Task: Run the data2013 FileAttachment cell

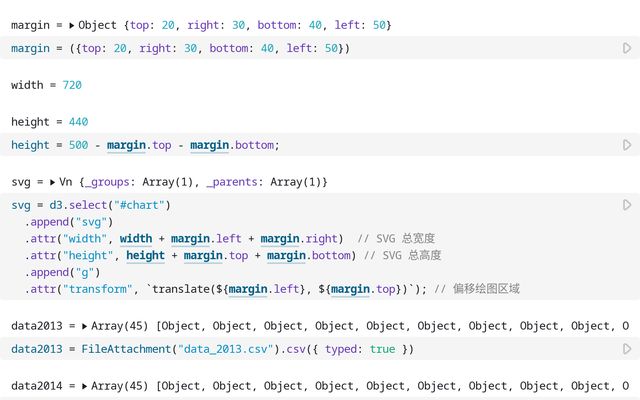Action: click(627, 349)
